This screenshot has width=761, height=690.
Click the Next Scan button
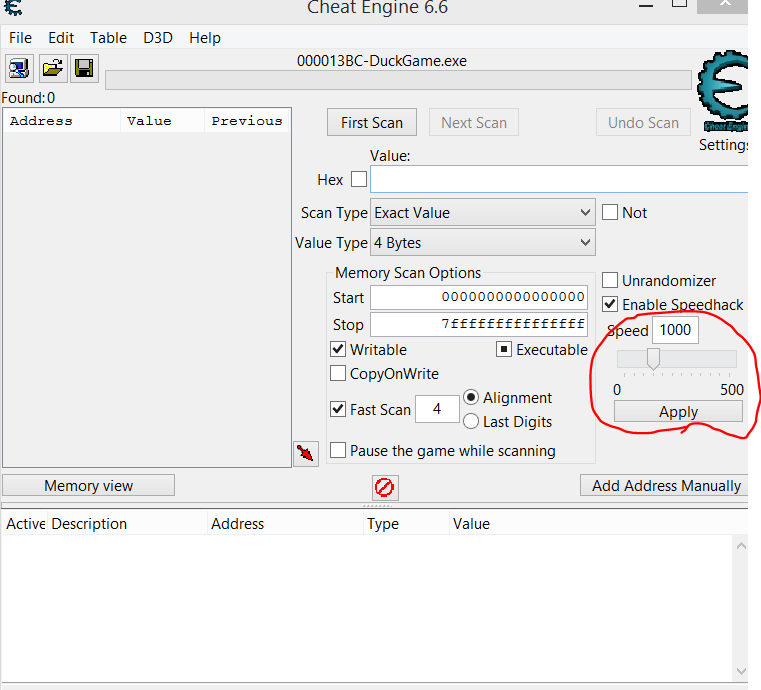pyautogui.click(x=474, y=122)
